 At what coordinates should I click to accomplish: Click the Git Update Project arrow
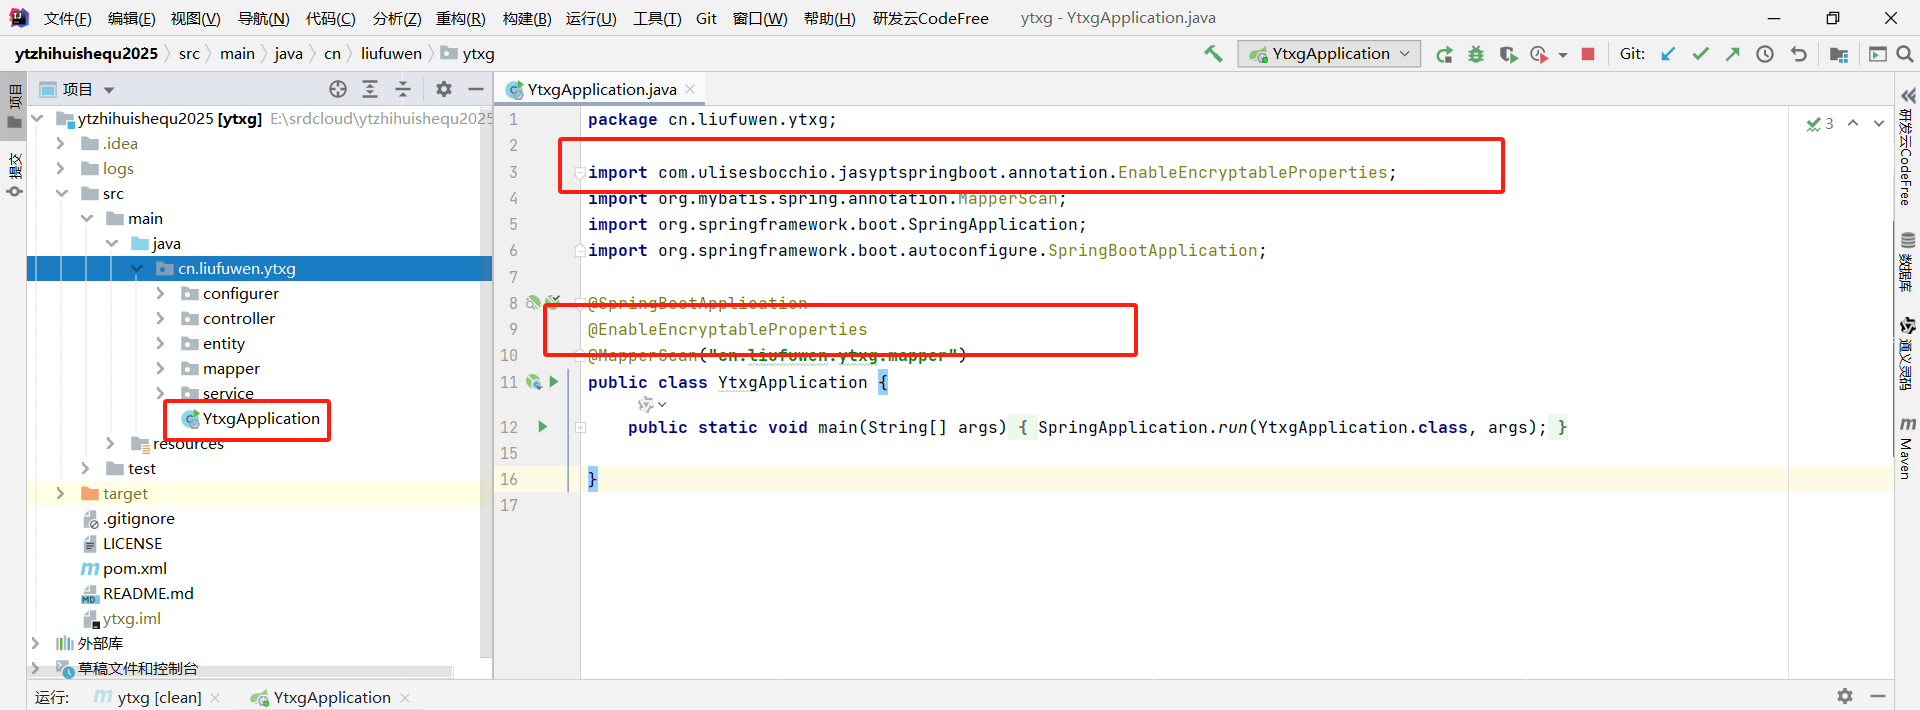point(1668,54)
